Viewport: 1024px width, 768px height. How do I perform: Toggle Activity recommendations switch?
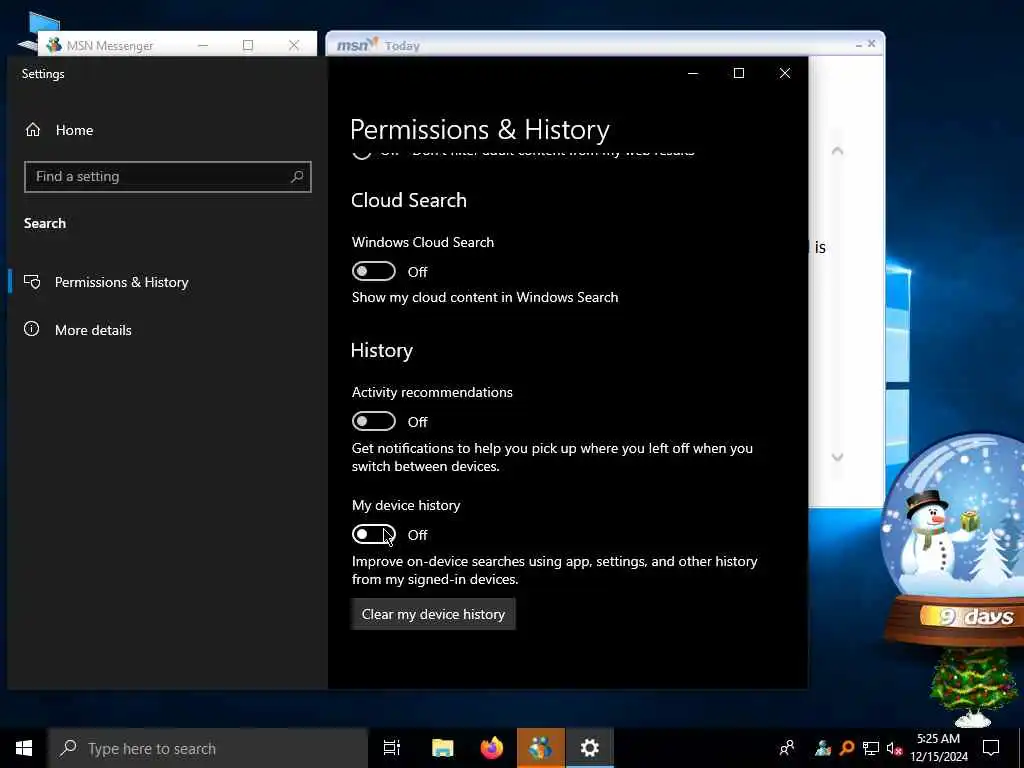point(374,421)
